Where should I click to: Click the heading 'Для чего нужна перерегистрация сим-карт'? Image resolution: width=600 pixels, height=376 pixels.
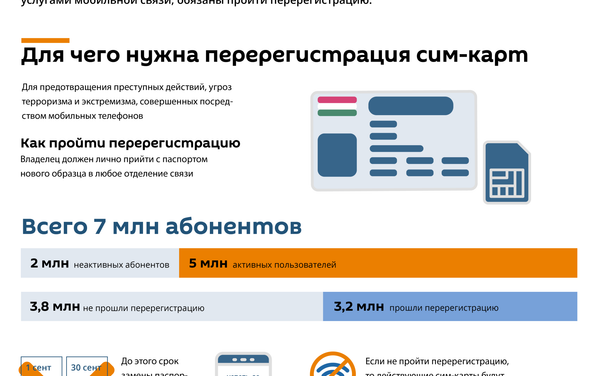point(274,55)
